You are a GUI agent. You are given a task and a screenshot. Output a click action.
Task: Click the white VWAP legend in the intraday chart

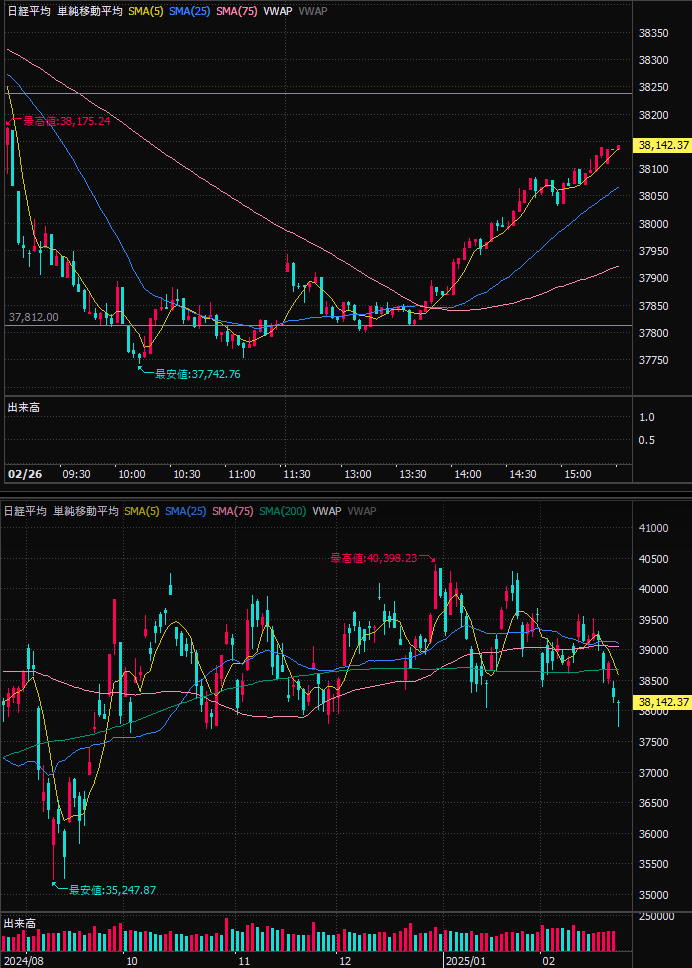click(278, 11)
